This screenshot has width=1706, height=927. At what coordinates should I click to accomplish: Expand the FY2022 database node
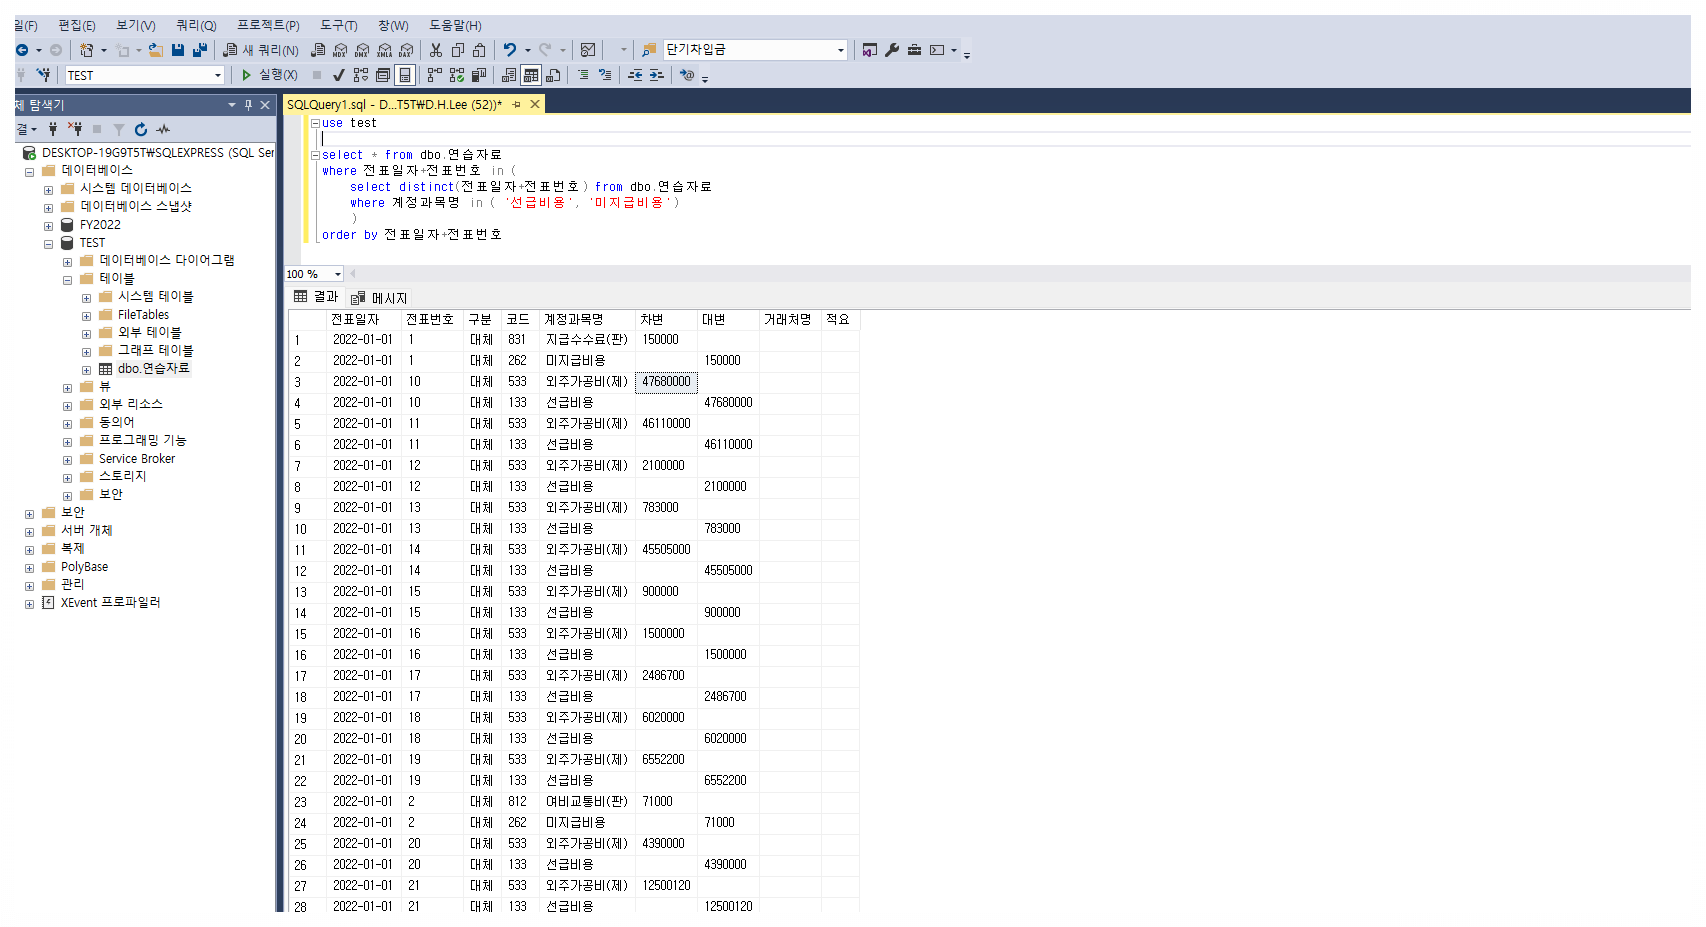(x=48, y=226)
